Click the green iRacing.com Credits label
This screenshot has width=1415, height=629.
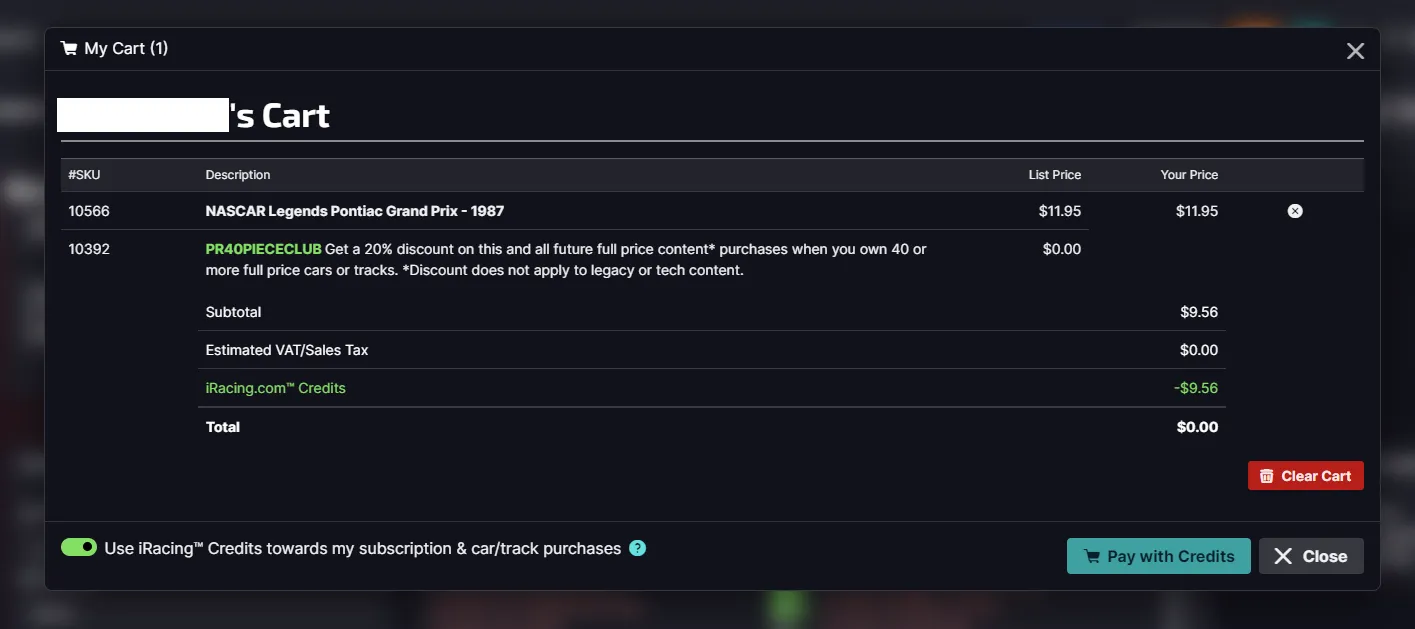[x=275, y=388]
